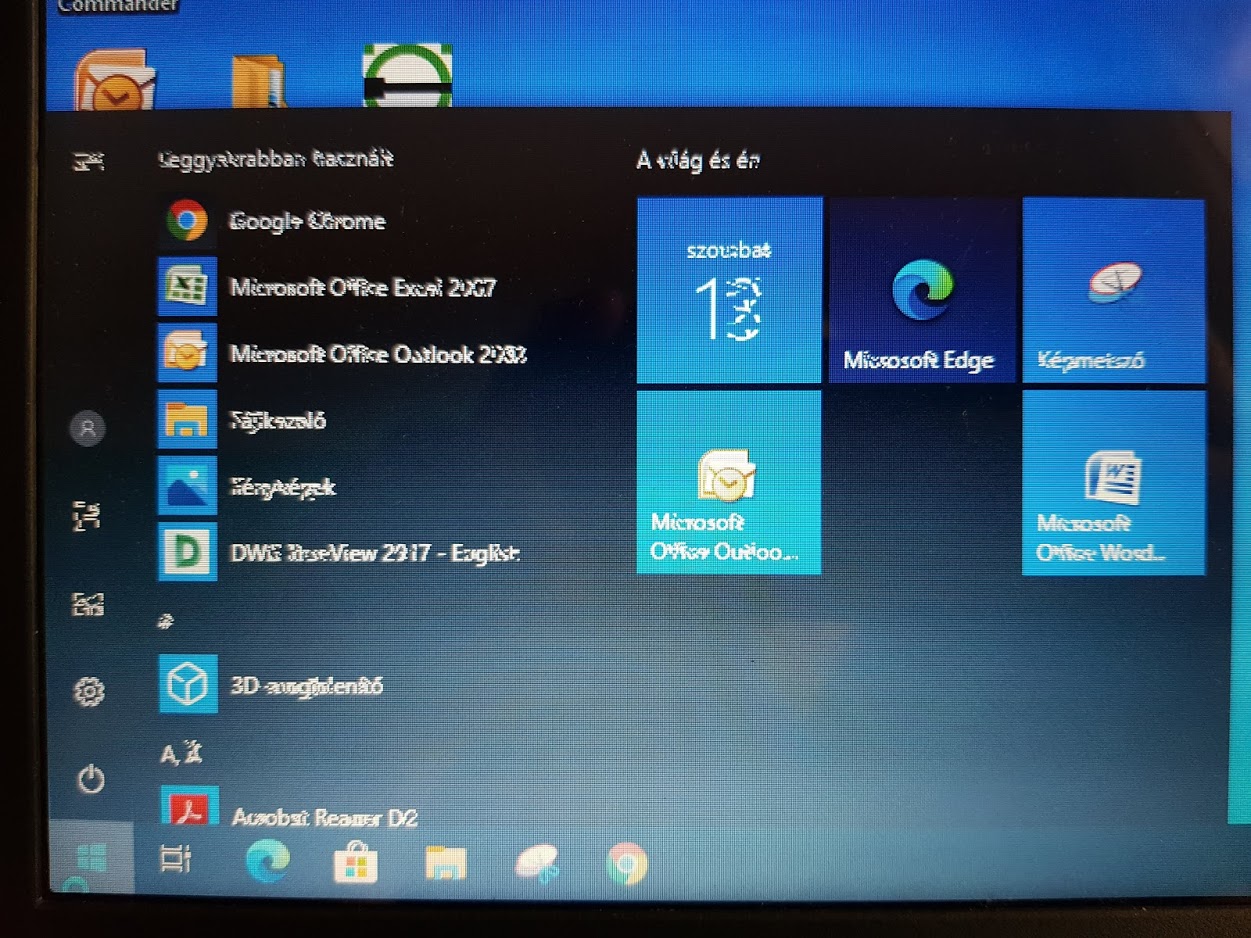Select the green circle desktop icon
The height and width of the screenshot is (938, 1251).
(x=408, y=77)
